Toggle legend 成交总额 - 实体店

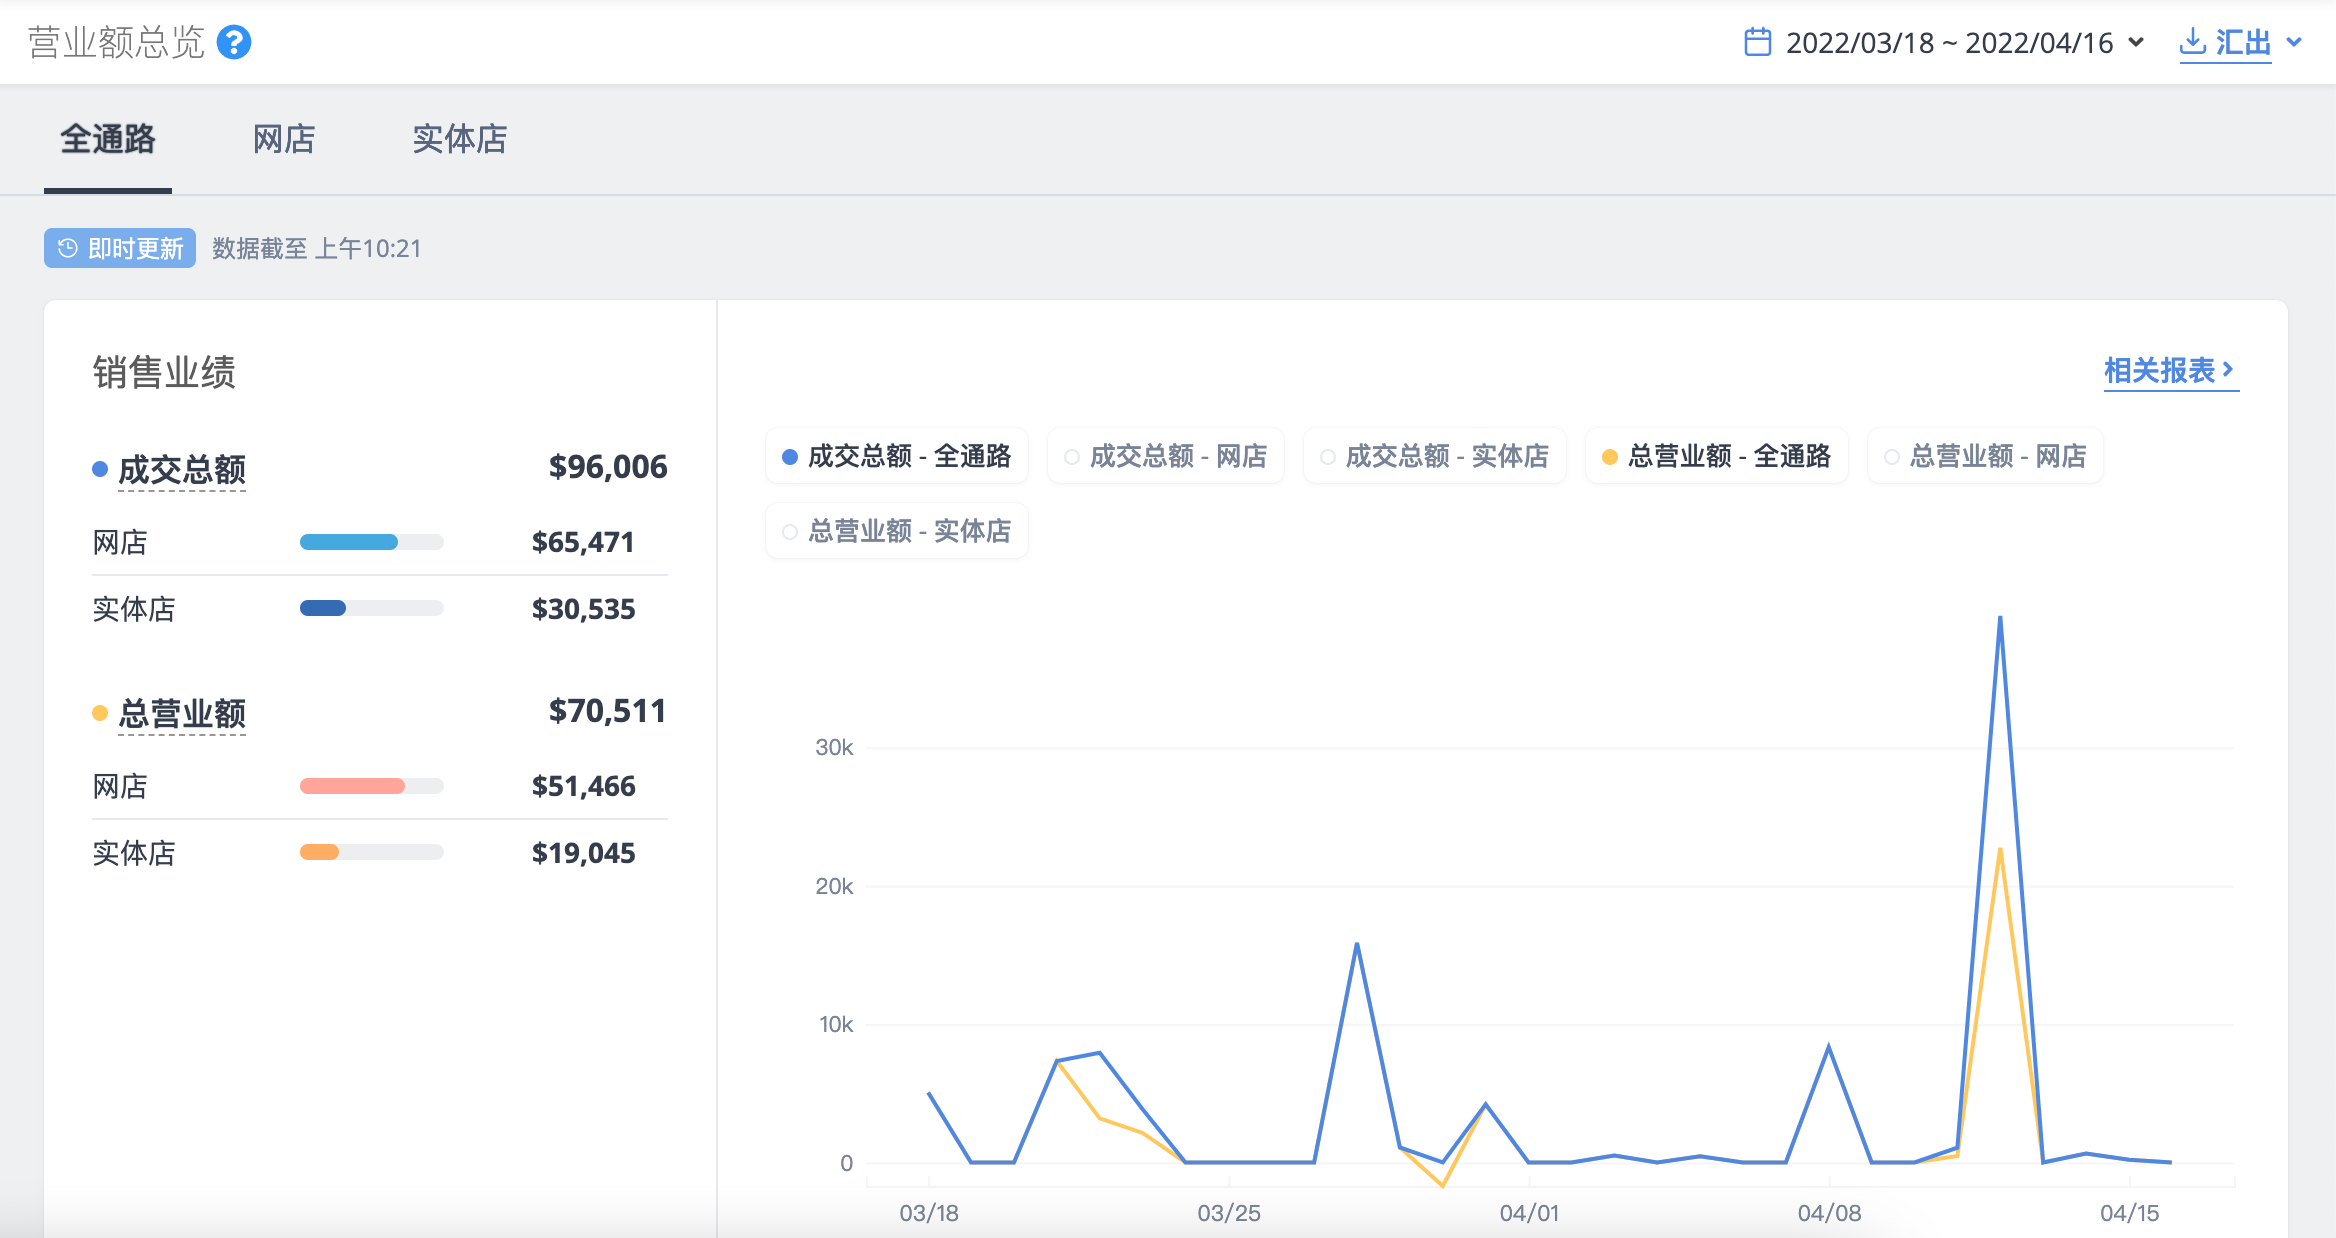(1435, 456)
